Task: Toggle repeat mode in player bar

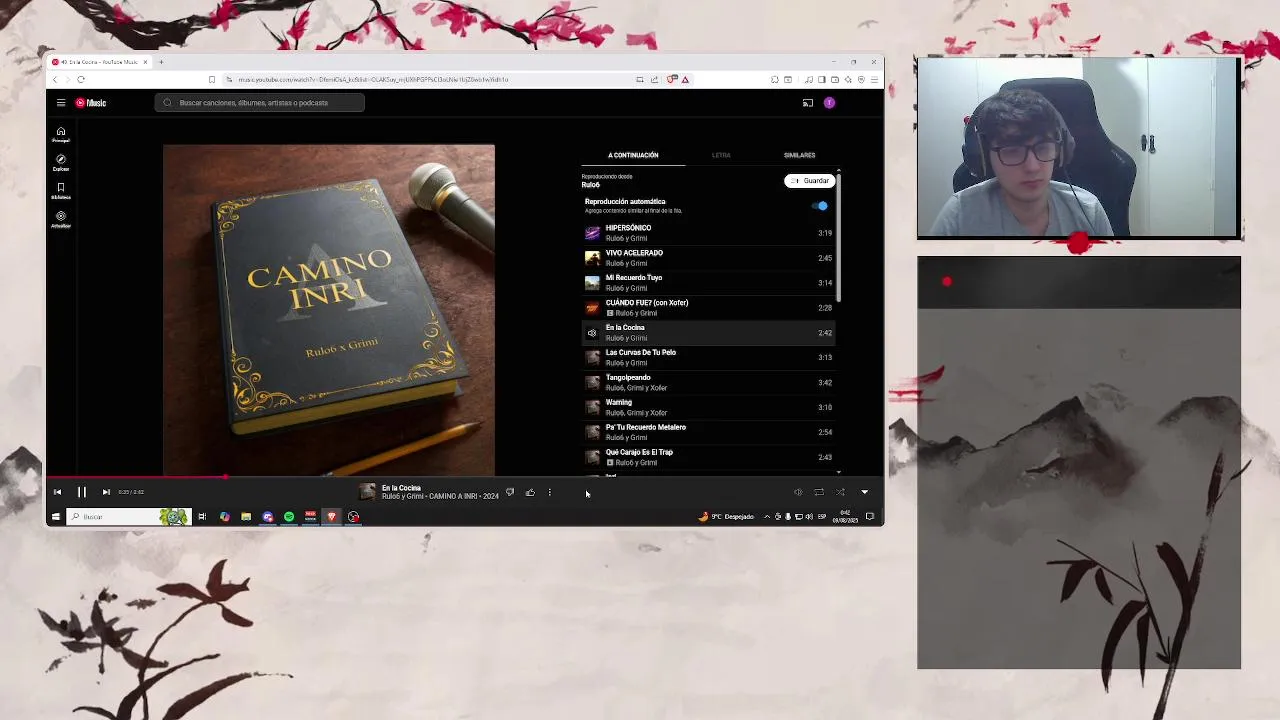Action: pos(819,492)
